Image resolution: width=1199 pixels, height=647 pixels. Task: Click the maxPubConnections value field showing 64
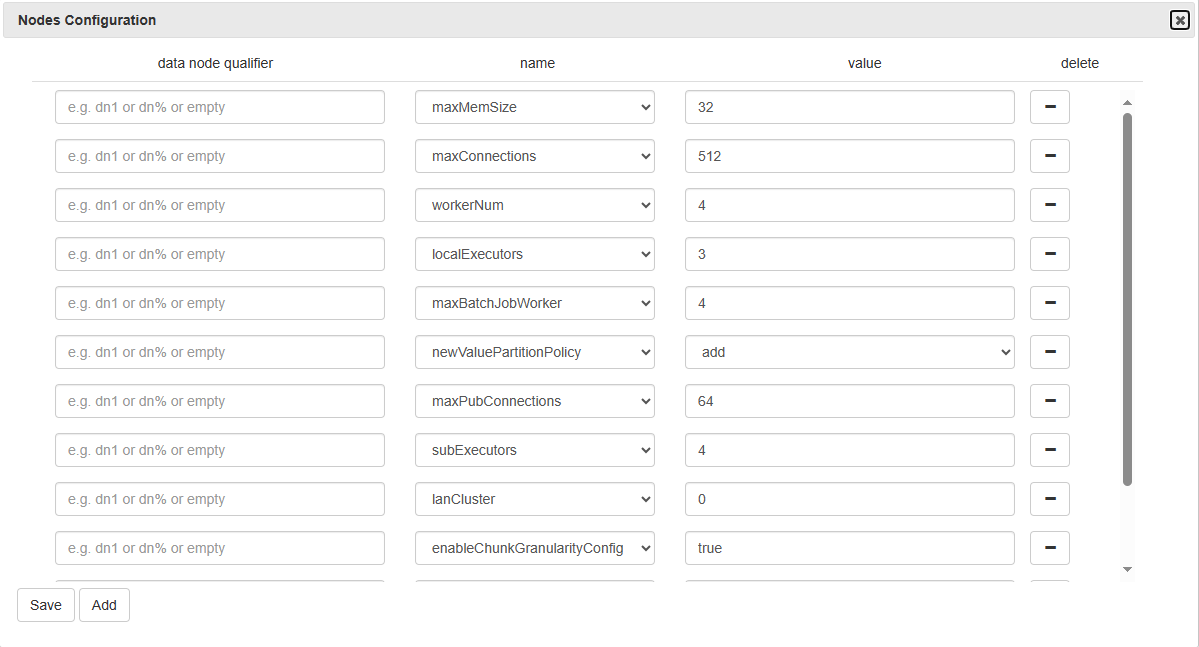pyautogui.click(x=849, y=401)
